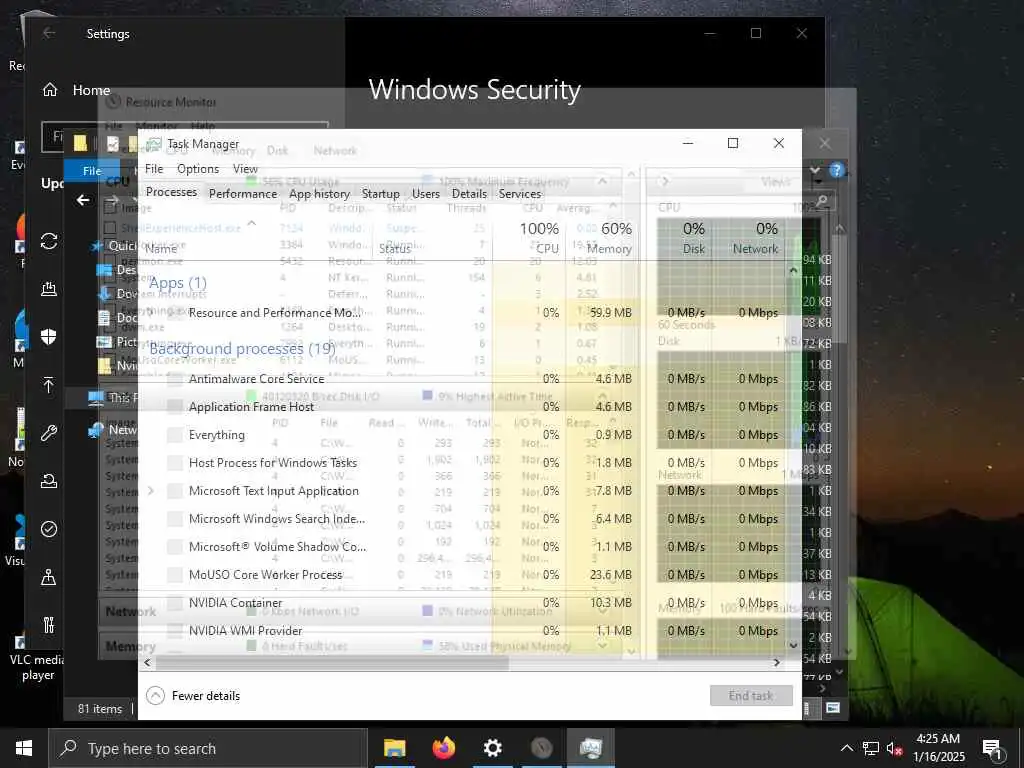Select Windows Security shield icon in Settings
The height and width of the screenshot is (768, 1024).
click(x=48, y=336)
